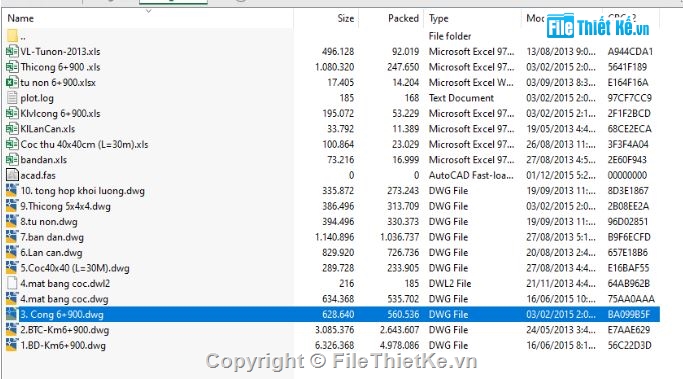The height and width of the screenshot is (379, 683).
Task: Click the parent folder icon
Action: click(x=12, y=35)
